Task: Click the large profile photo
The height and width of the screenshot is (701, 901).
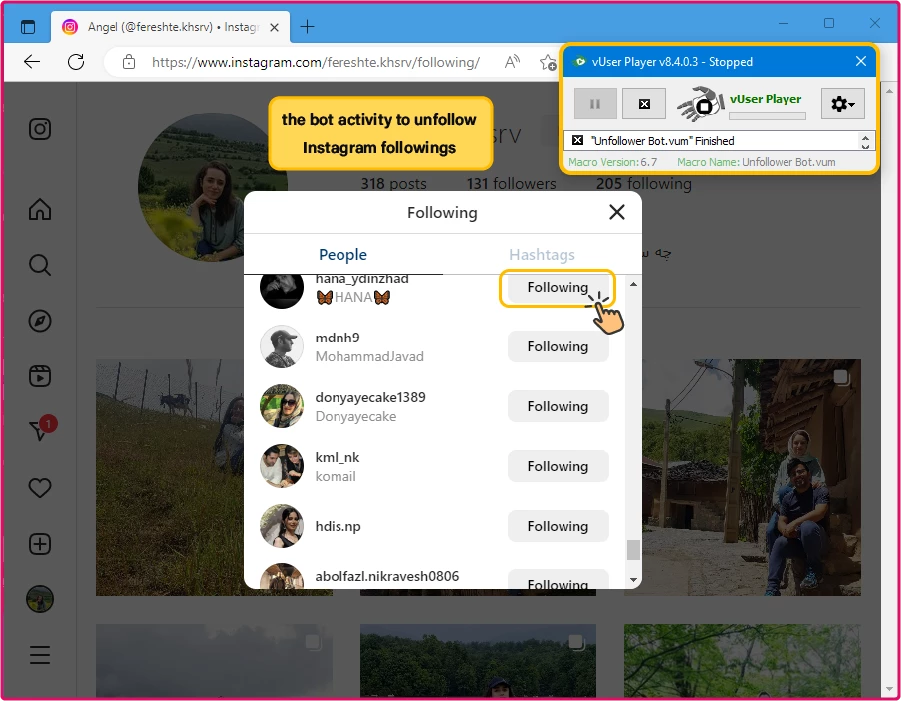Action: click(213, 187)
